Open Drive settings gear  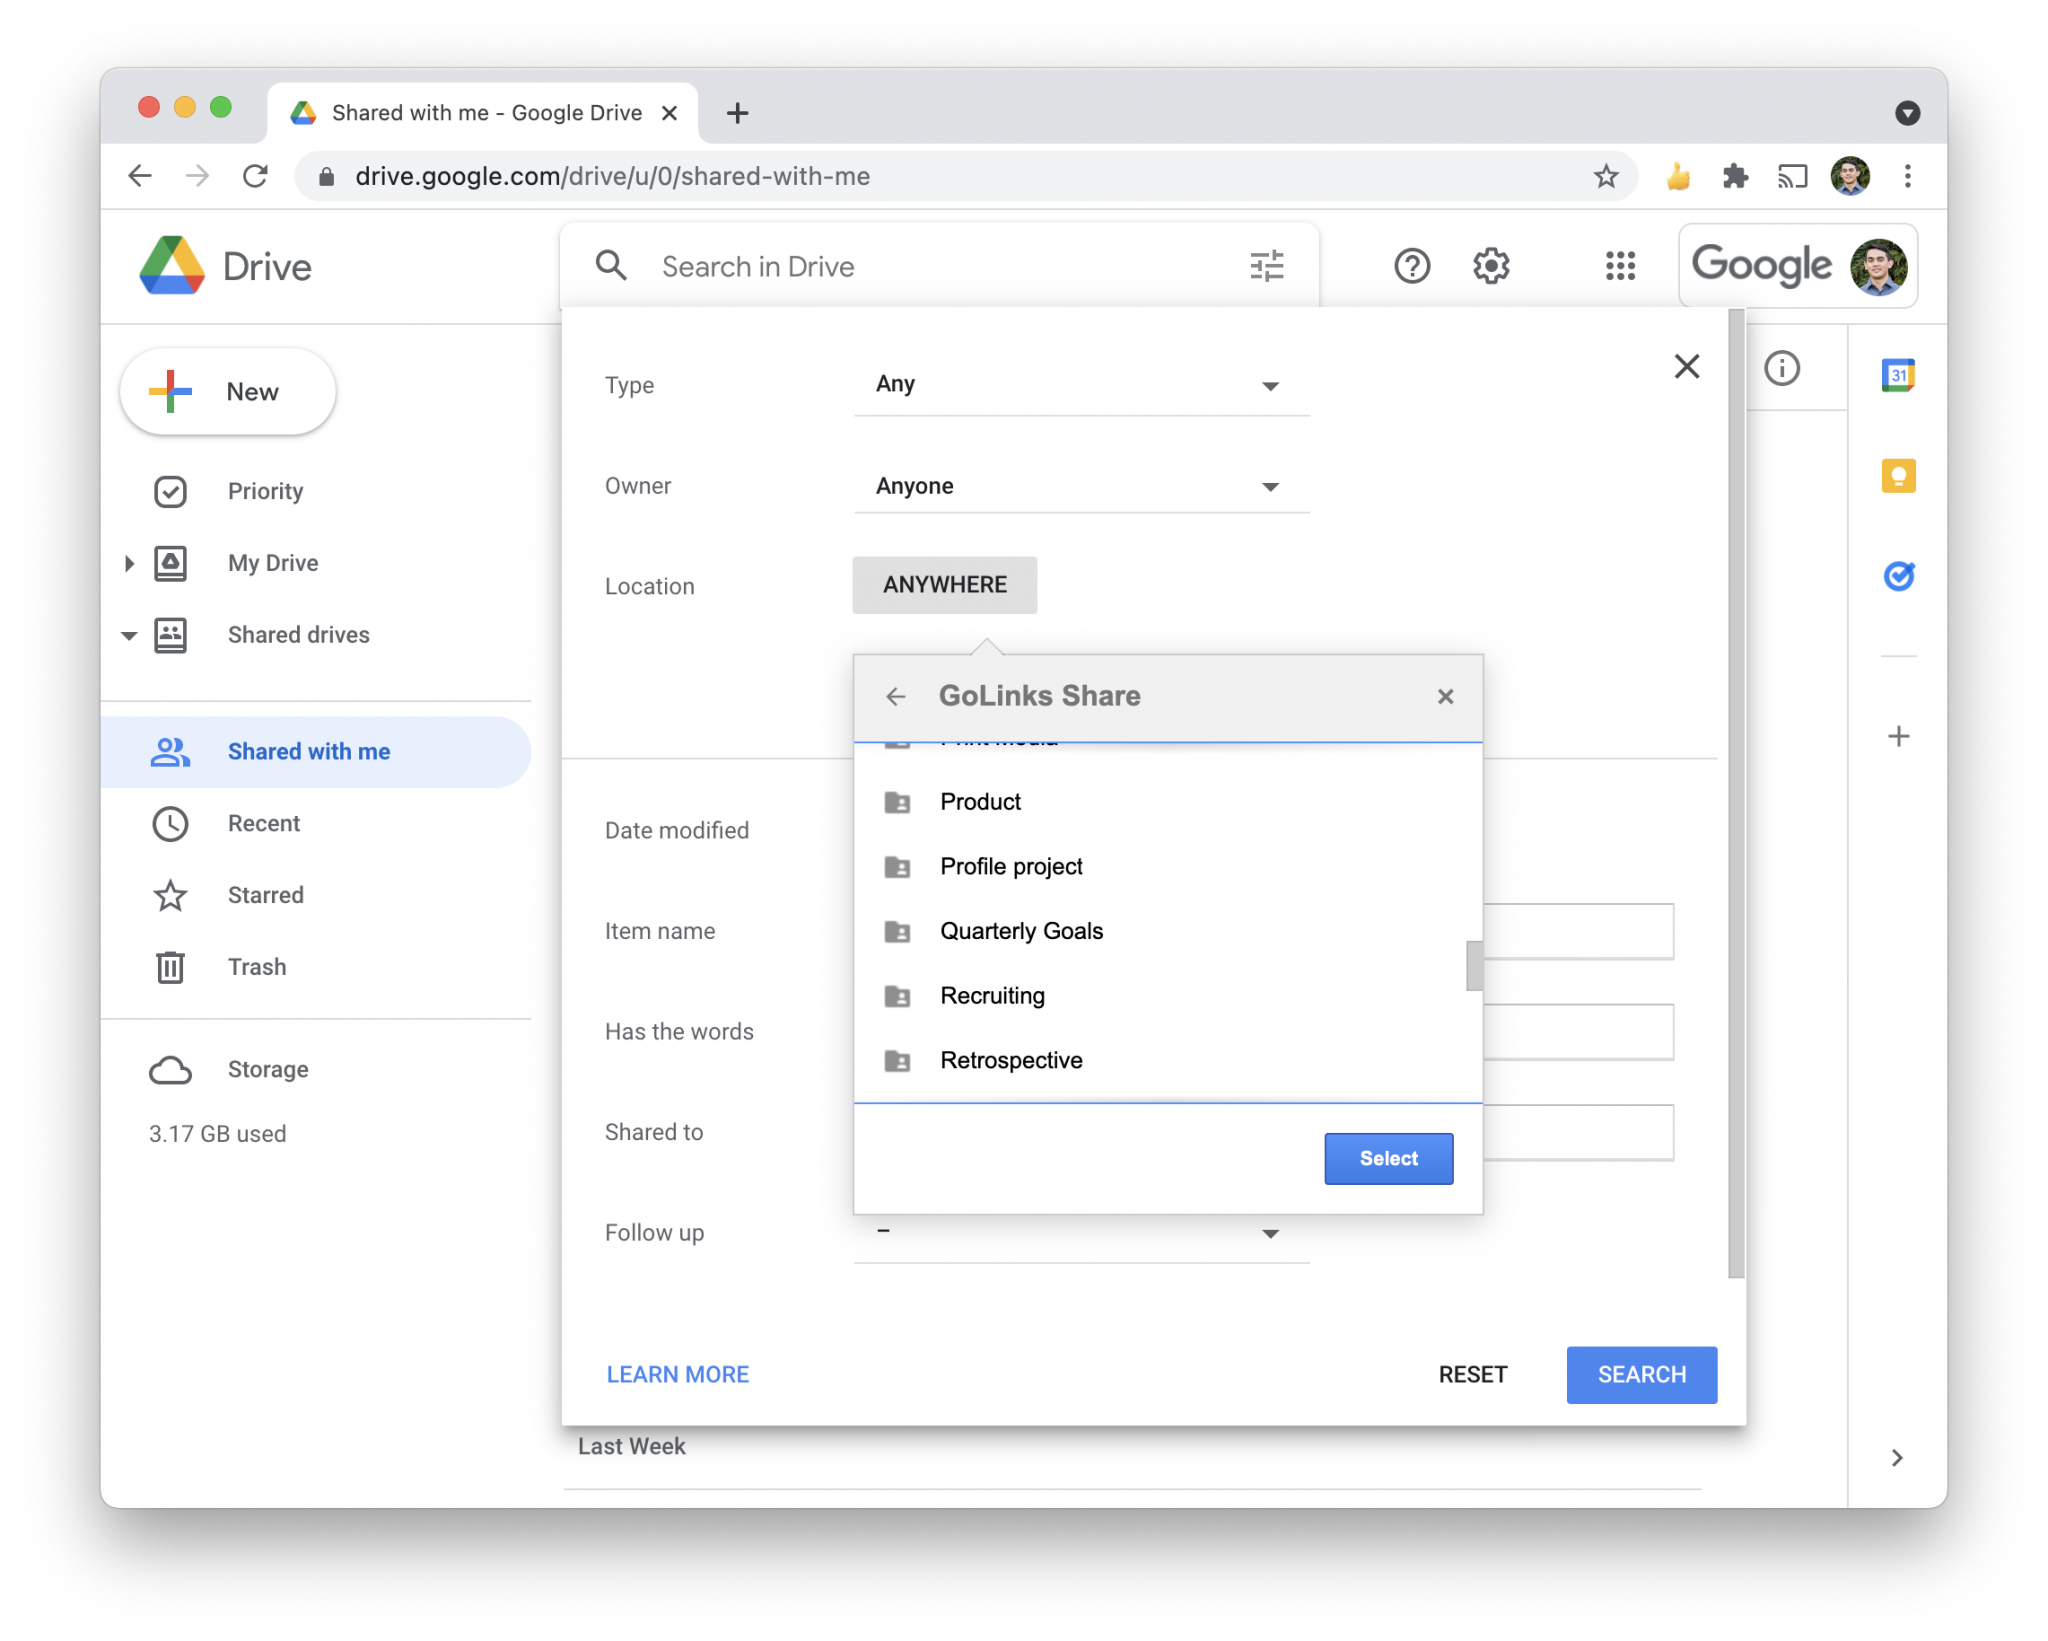tap(1490, 266)
